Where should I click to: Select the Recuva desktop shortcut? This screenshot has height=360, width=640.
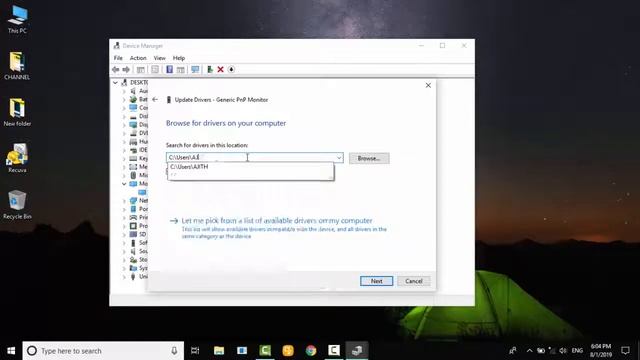point(17,158)
